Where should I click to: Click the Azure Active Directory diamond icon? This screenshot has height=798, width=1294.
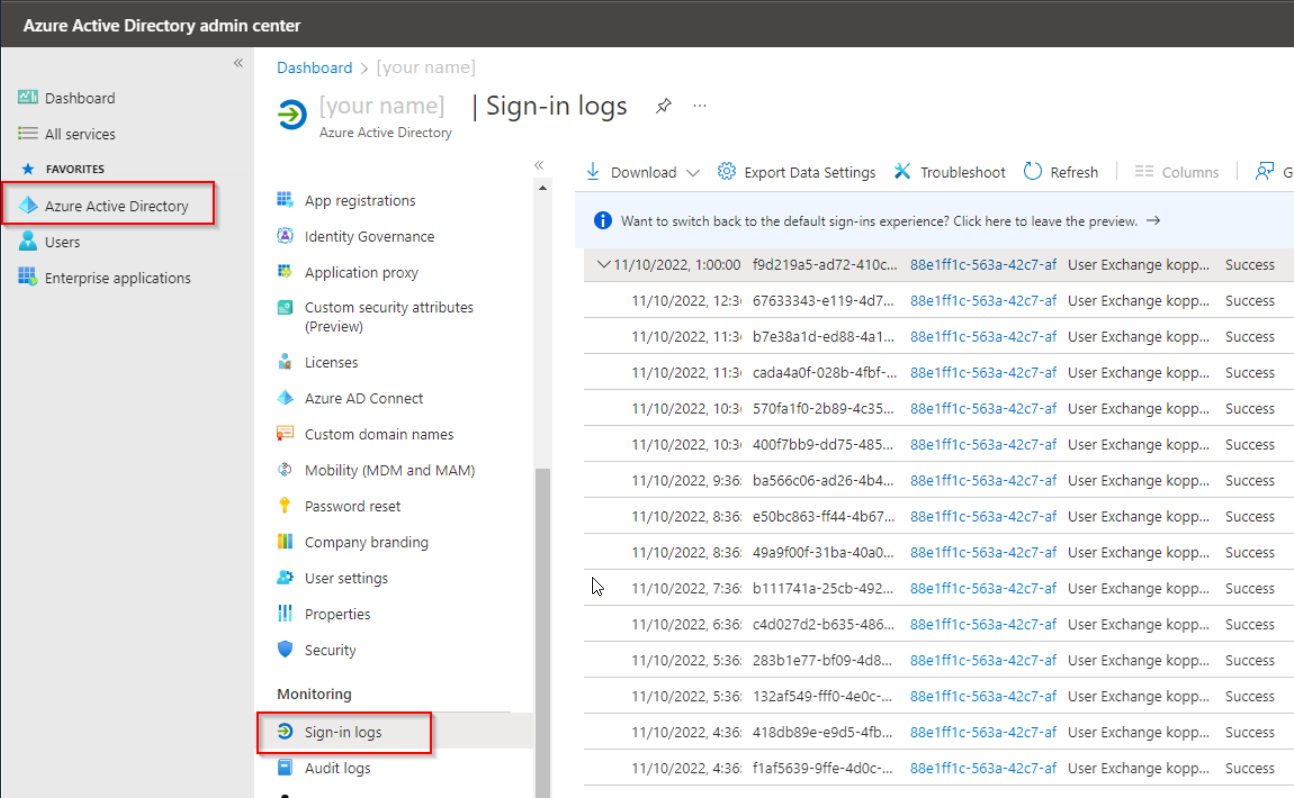28,205
